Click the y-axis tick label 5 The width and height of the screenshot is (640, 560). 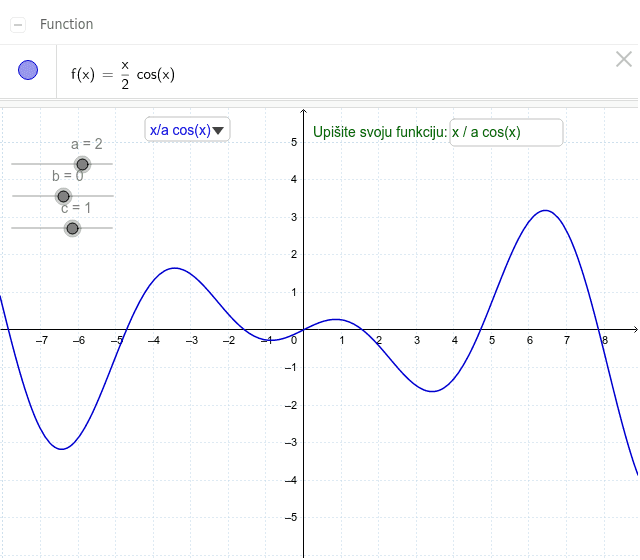click(x=294, y=142)
